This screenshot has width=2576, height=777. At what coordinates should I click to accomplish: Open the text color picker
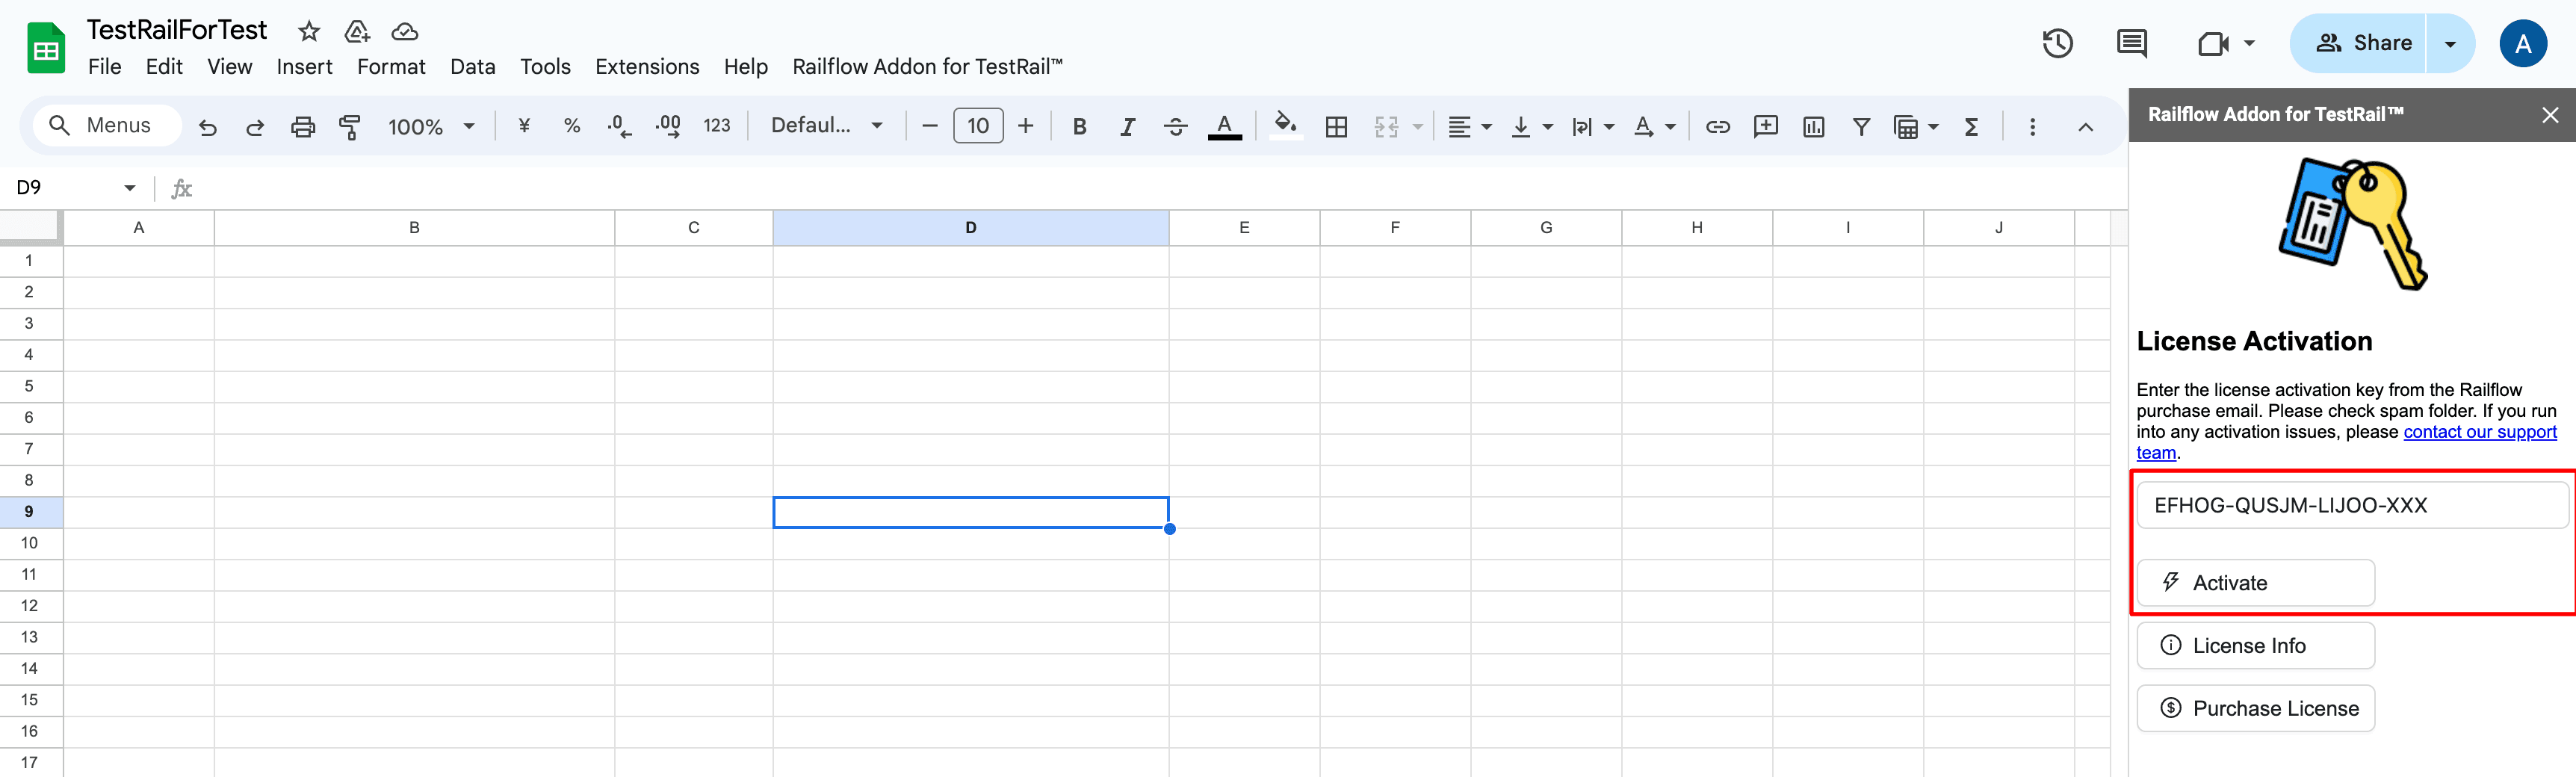coord(1224,127)
